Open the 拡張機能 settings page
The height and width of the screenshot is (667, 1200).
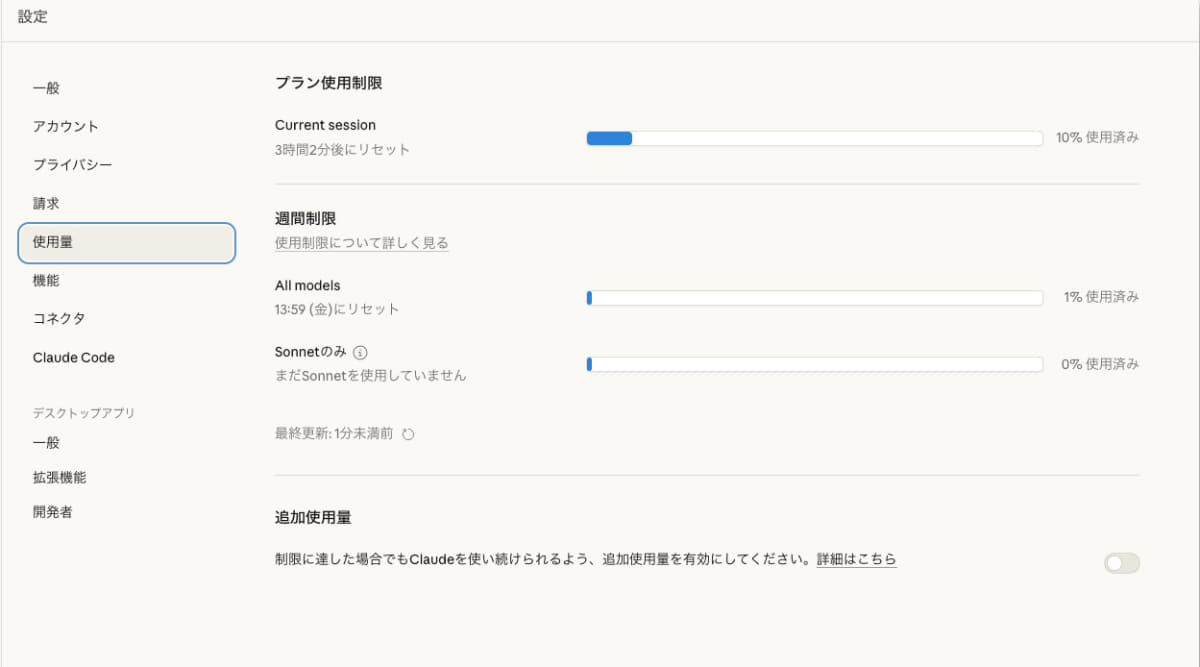click(x=61, y=477)
